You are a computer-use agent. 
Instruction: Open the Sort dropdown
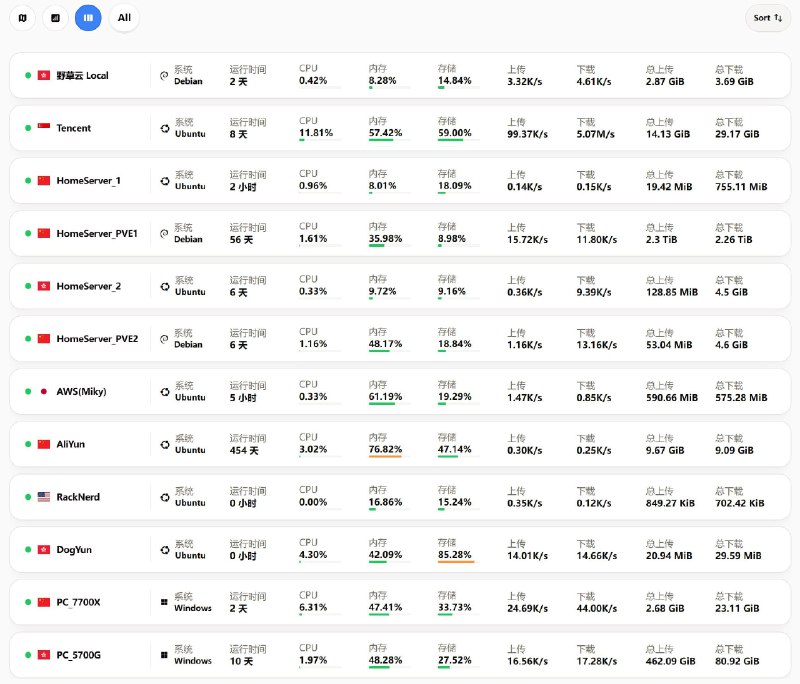[767, 17]
